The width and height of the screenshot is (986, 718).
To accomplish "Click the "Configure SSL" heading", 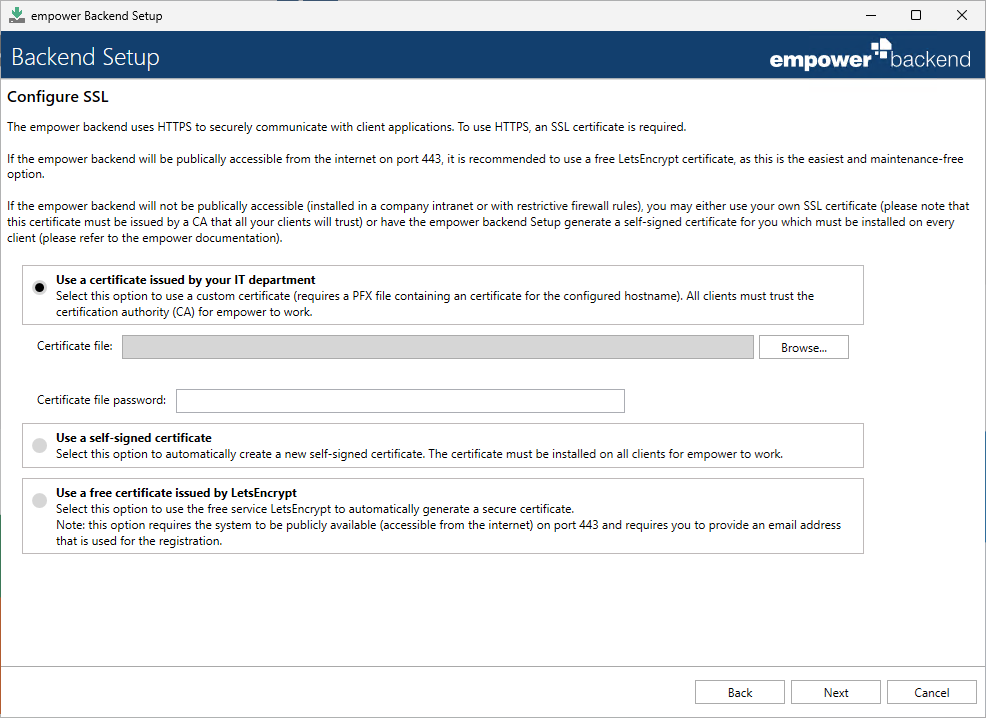I will click(58, 97).
